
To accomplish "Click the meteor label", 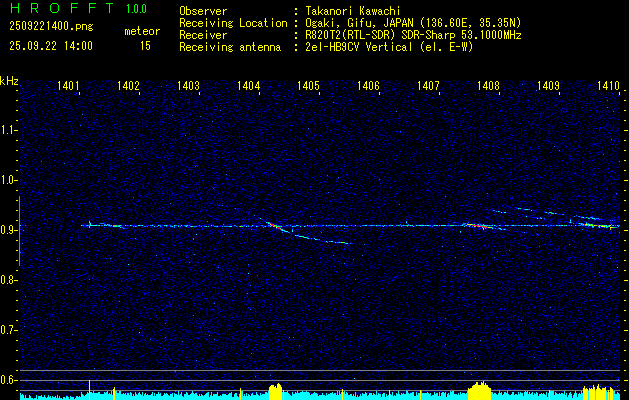I will point(142,32).
